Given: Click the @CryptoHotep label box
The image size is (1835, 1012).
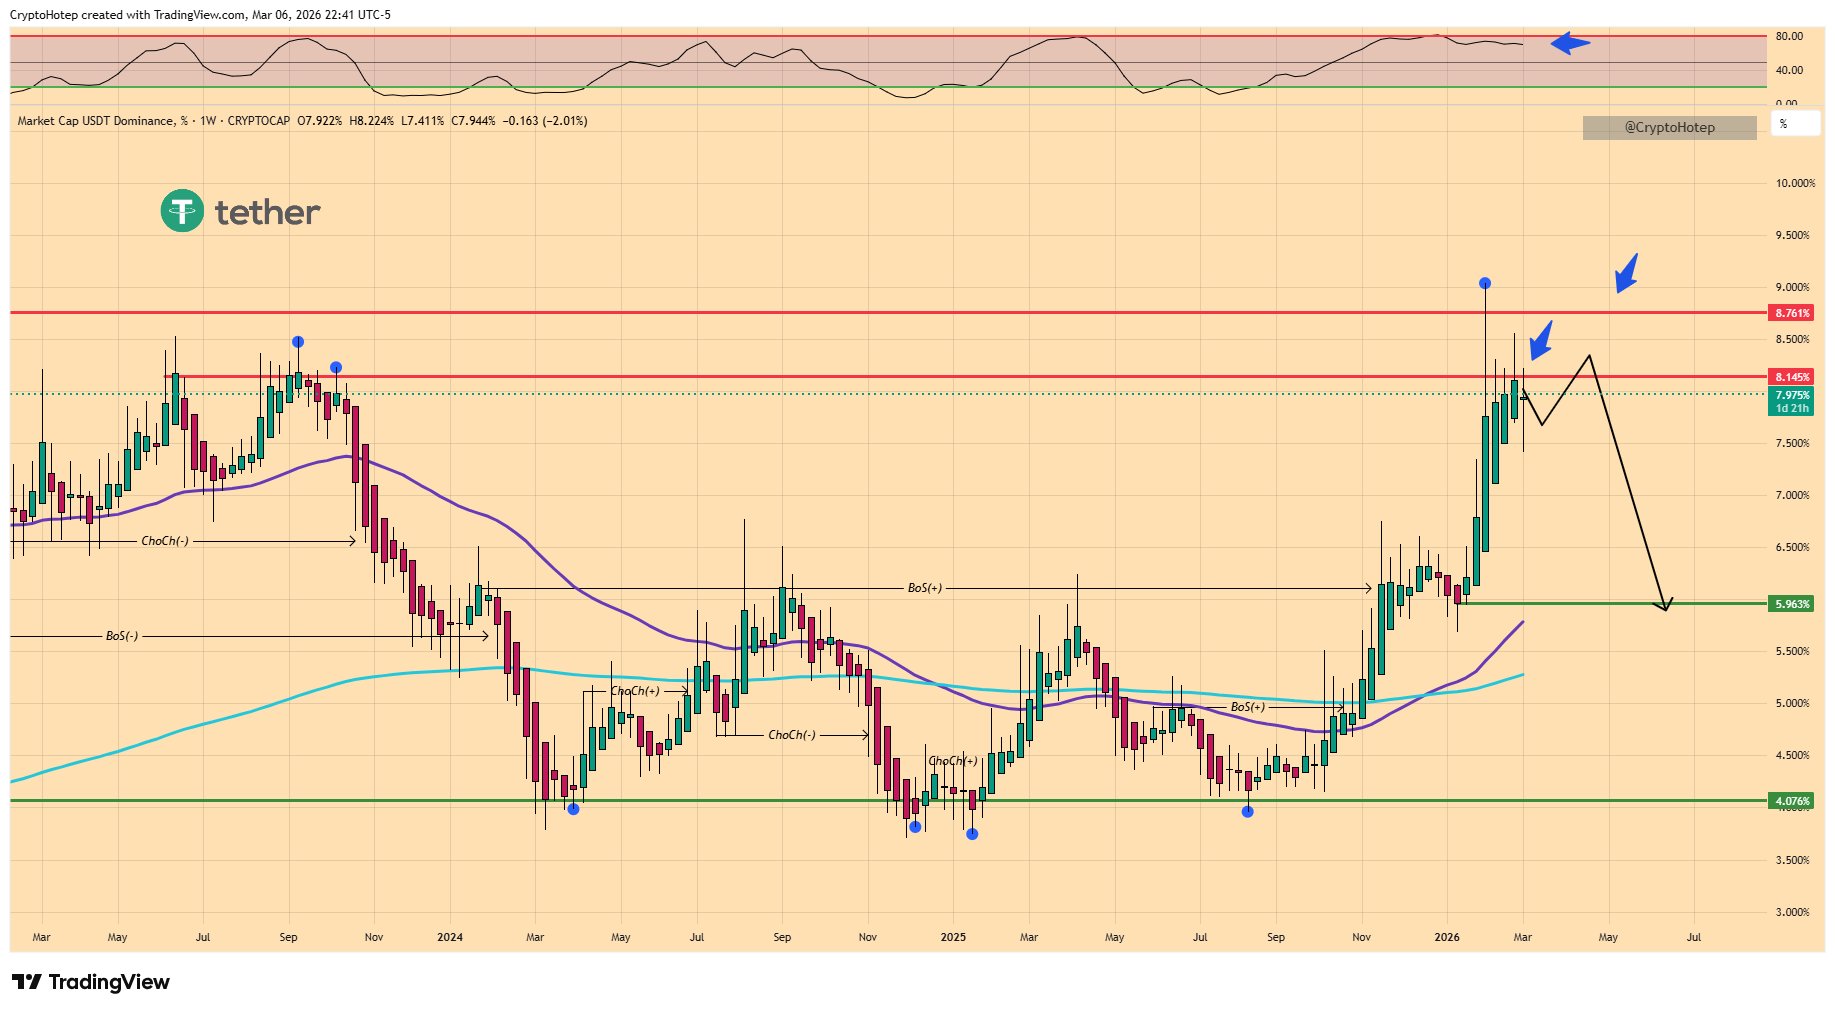Looking at the screenshot, I should (1669, 127).
